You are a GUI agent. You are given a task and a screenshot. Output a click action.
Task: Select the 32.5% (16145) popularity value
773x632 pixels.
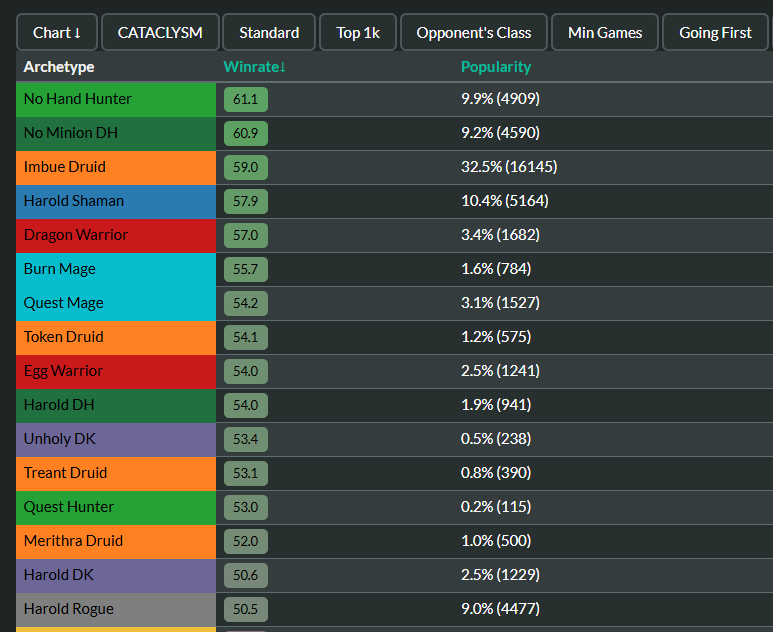[509, 167]
